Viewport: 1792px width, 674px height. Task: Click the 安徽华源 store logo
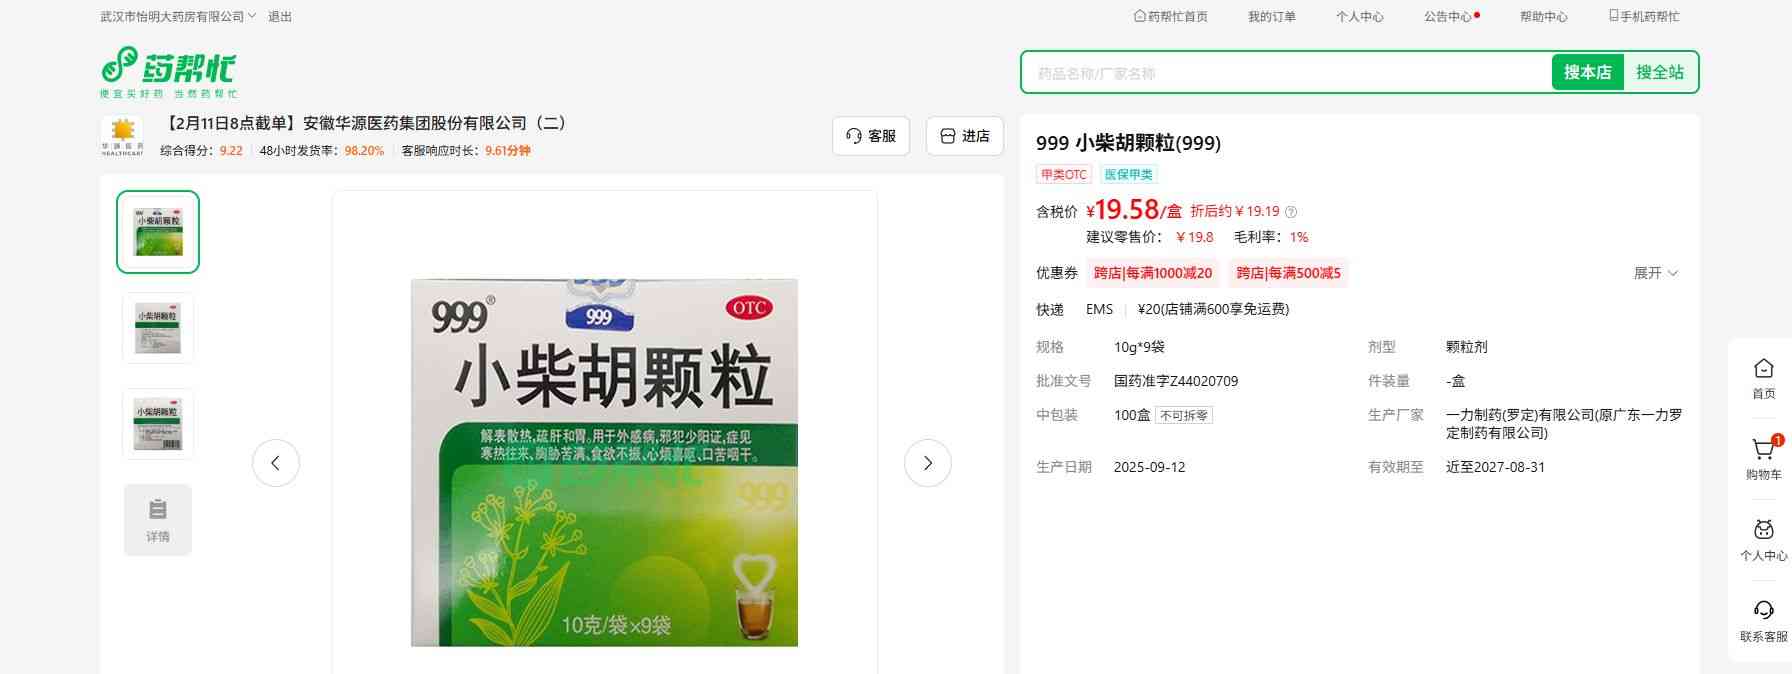click(x=122, y=136)
